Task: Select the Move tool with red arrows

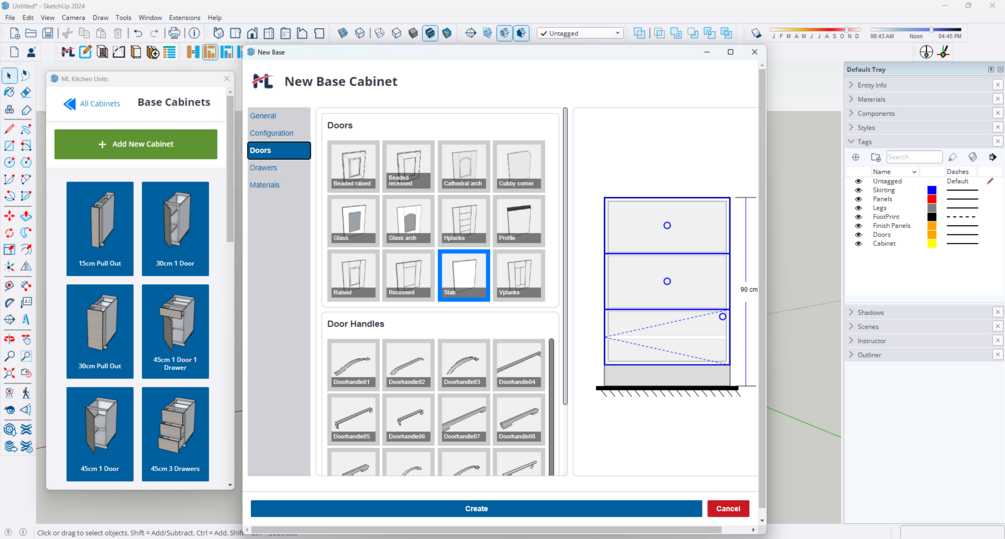Action: 9,216
